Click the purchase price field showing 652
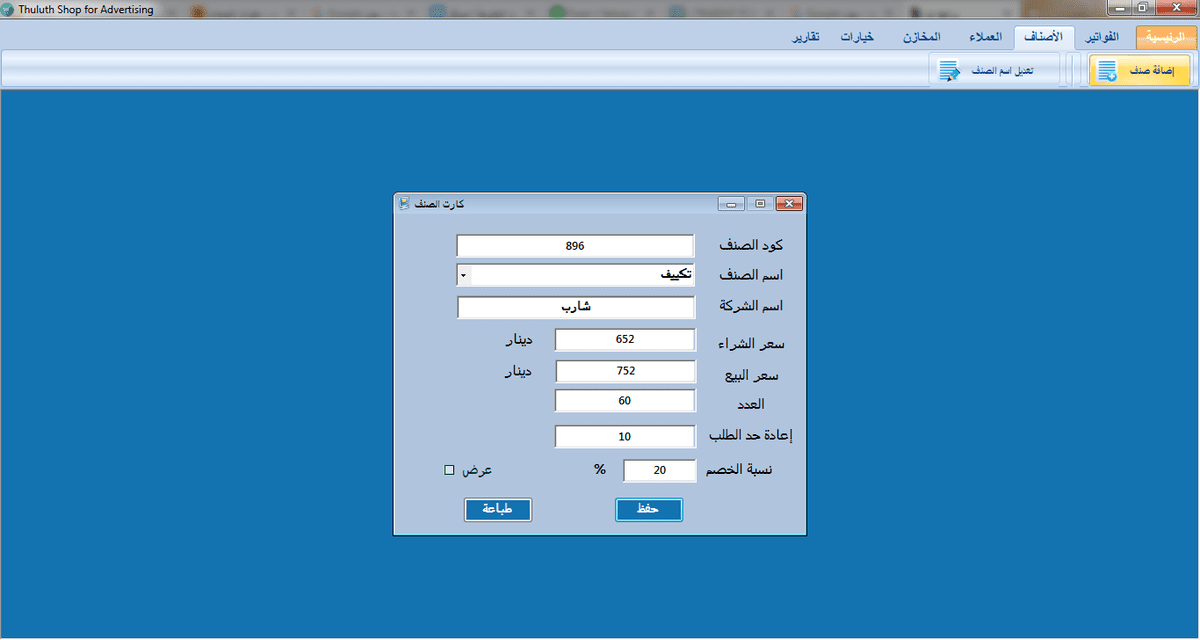 (x=625, y=339)
